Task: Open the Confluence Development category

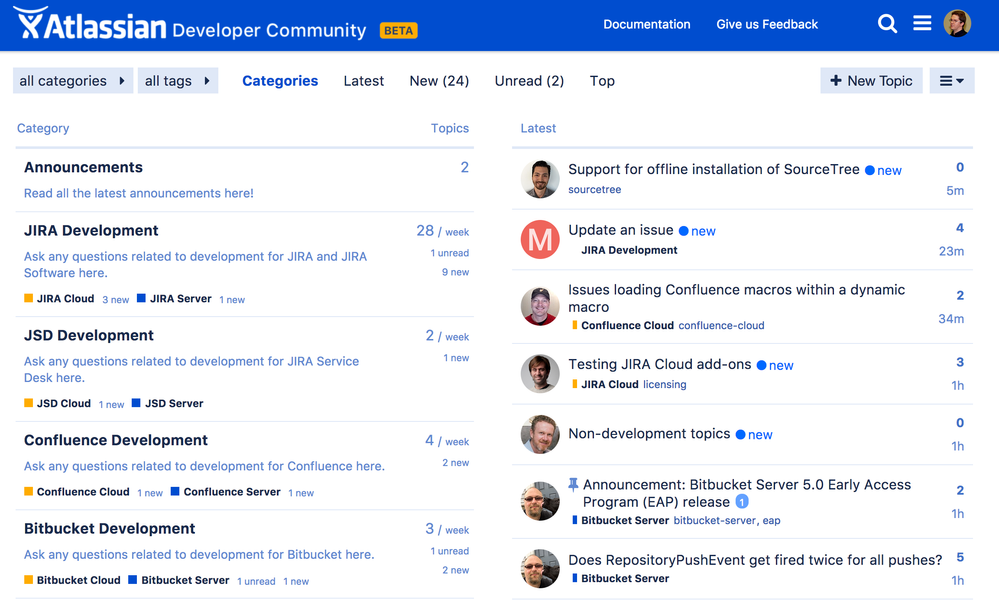Action: coord(116,440)
